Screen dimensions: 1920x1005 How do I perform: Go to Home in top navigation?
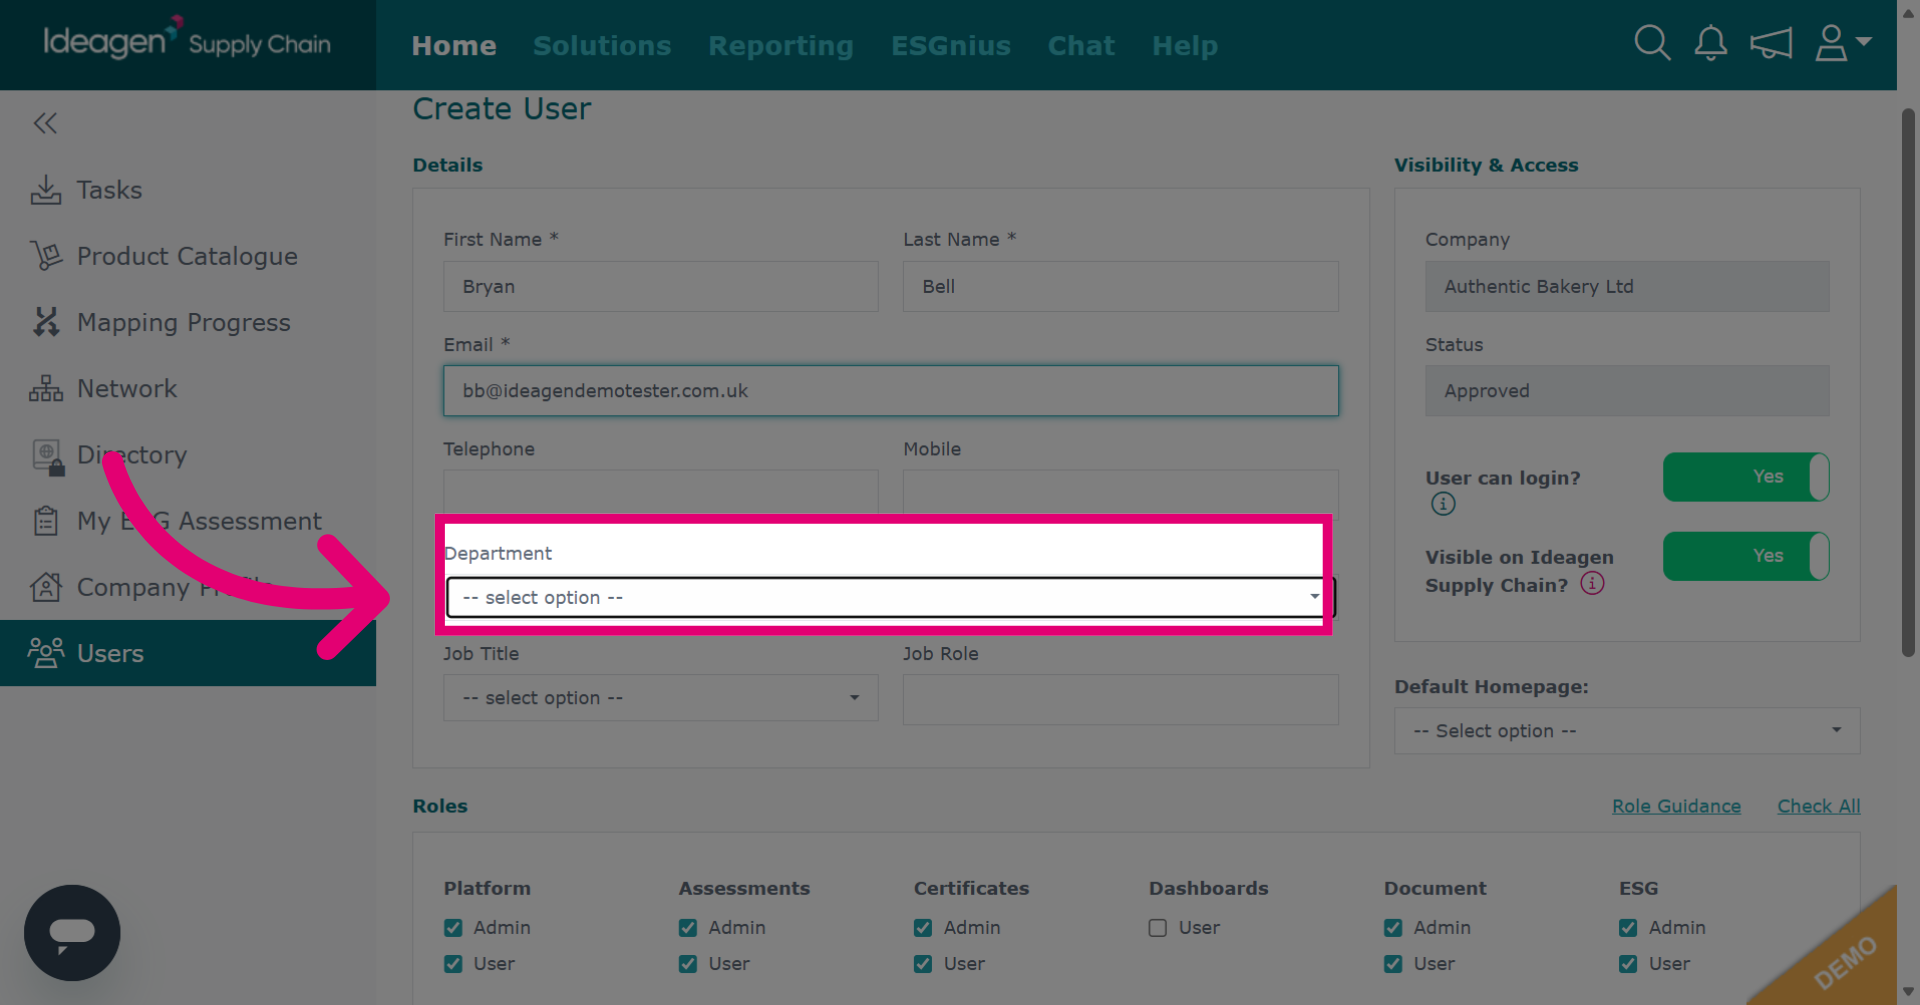454,45
